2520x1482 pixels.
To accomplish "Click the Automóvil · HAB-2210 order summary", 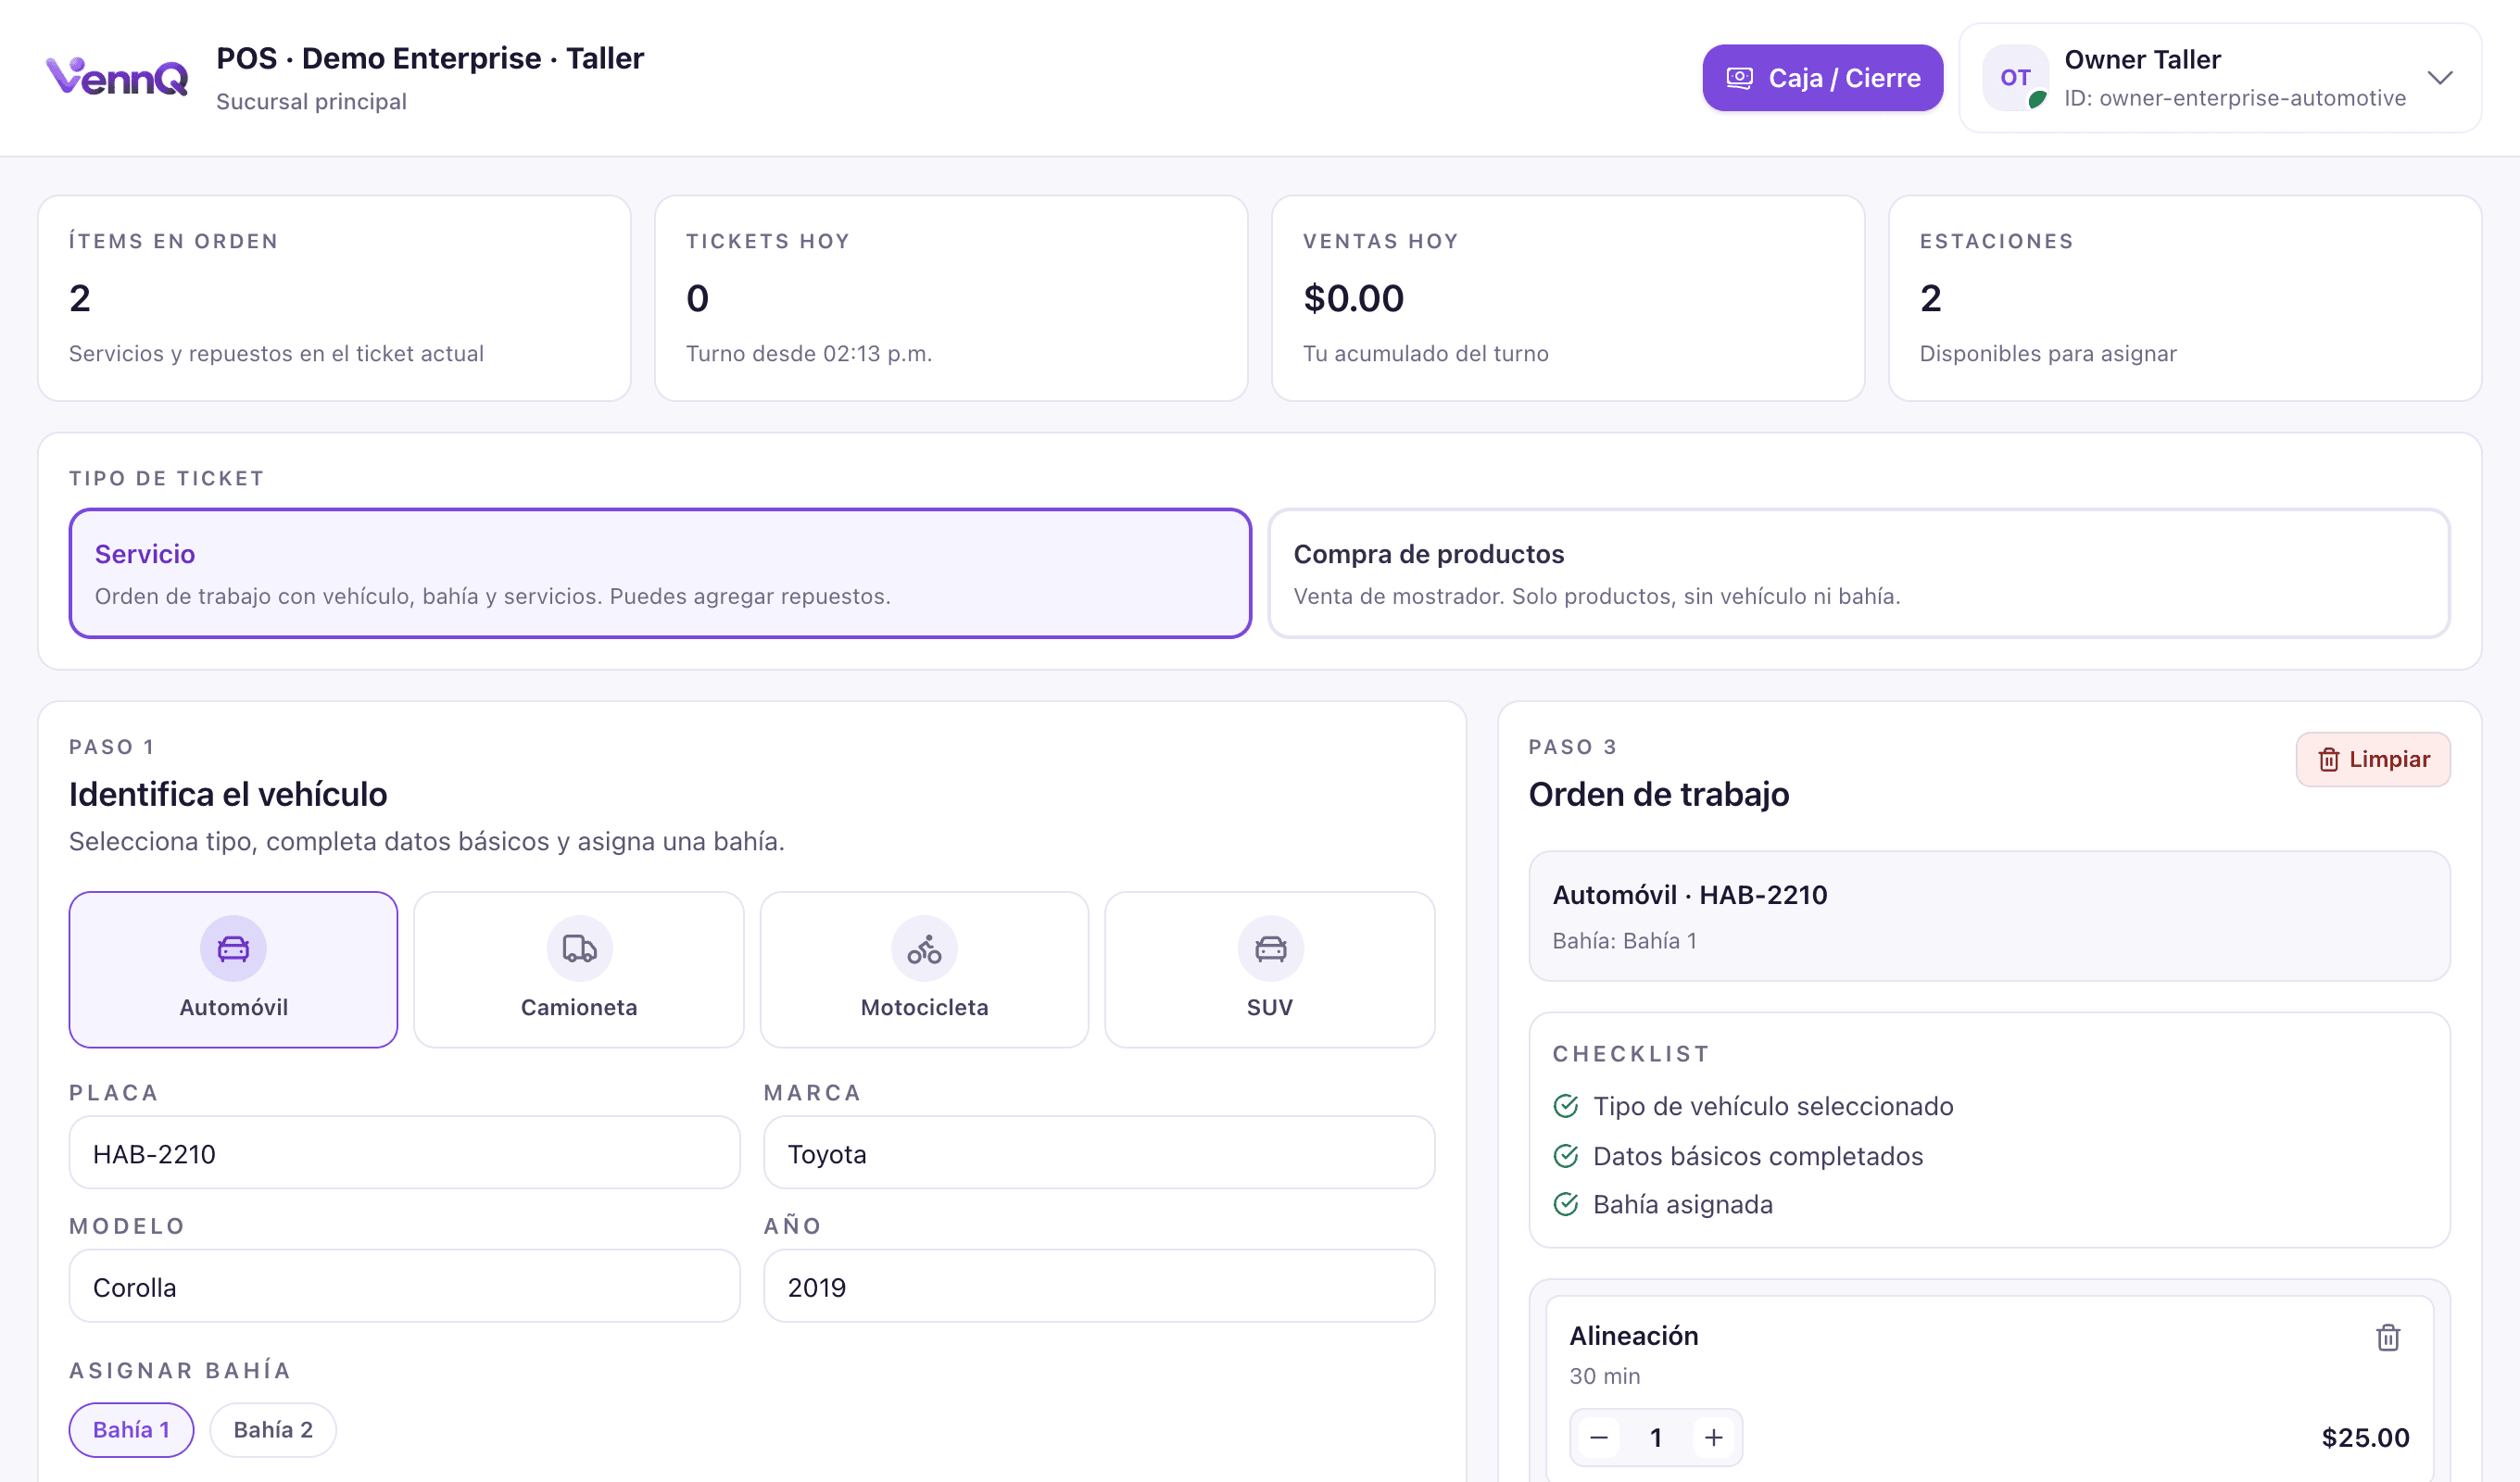I will 1989,916.
